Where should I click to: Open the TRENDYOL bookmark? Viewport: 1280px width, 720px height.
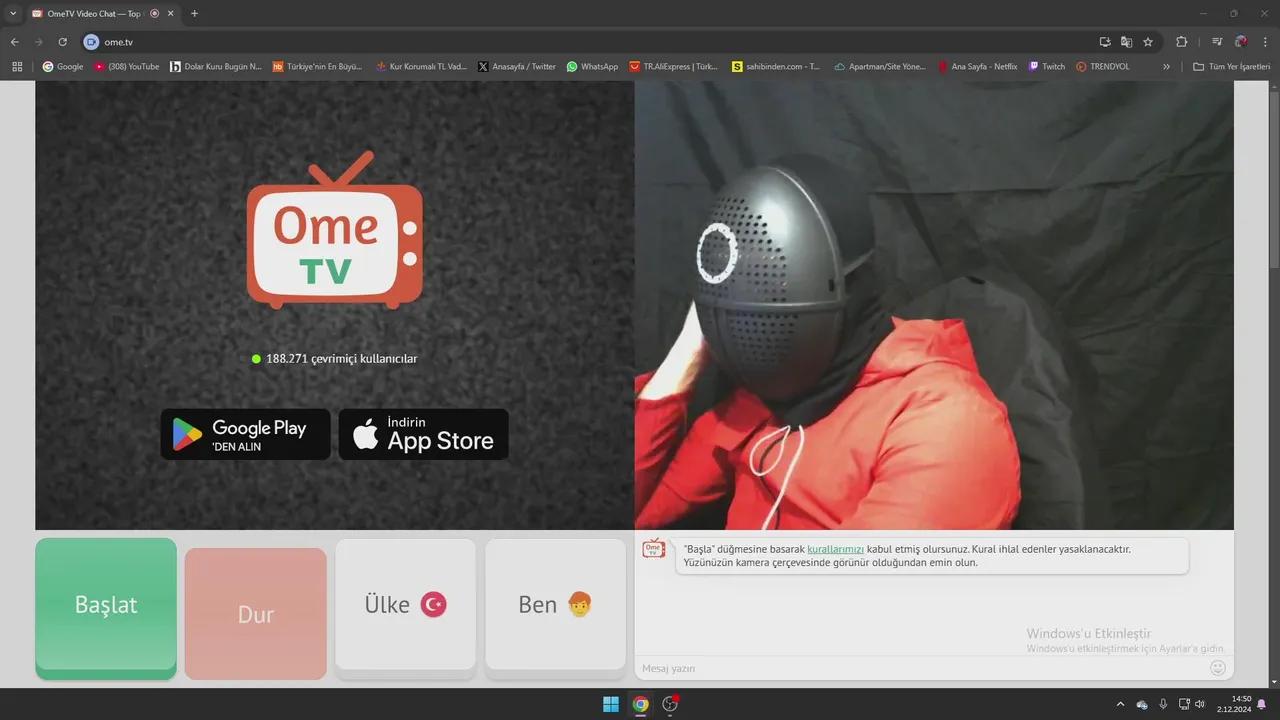1103,67
